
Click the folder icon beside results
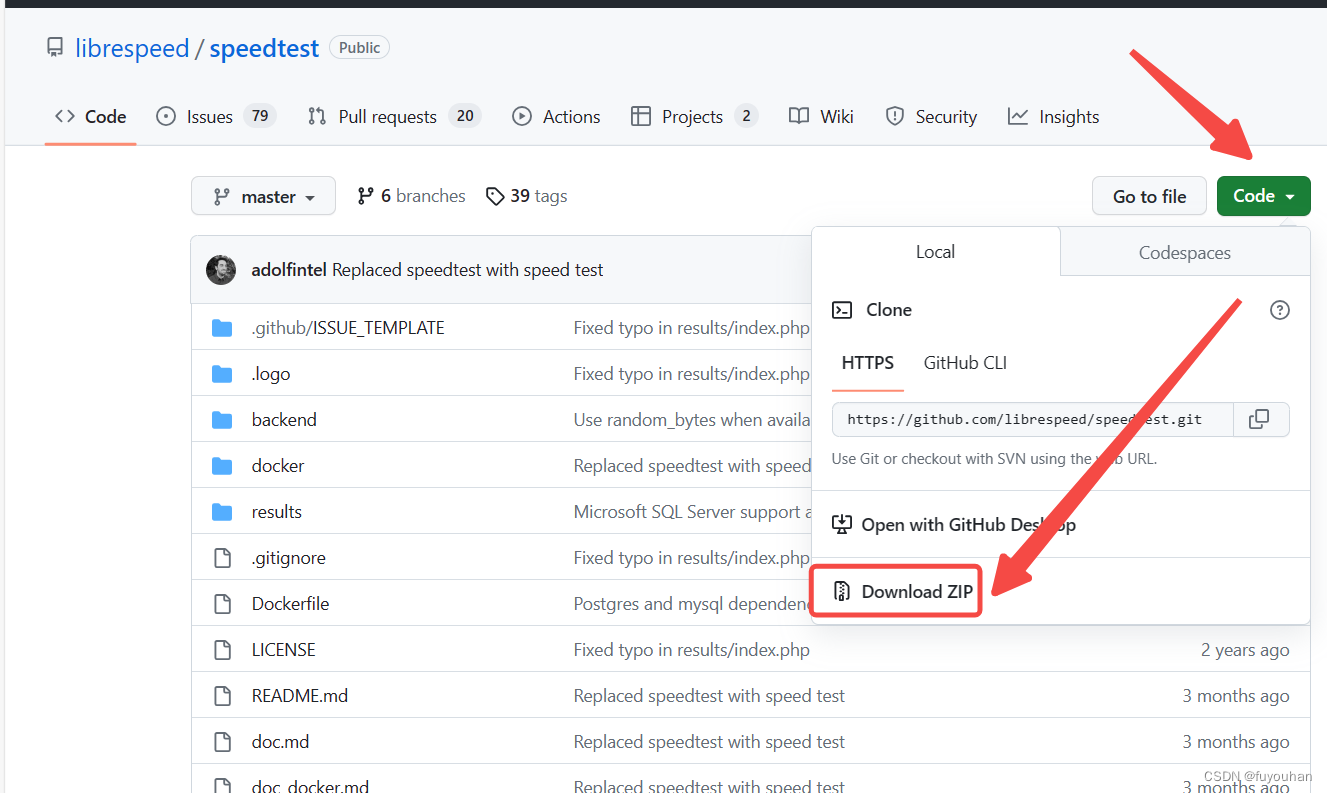click(x=222, y=512)
